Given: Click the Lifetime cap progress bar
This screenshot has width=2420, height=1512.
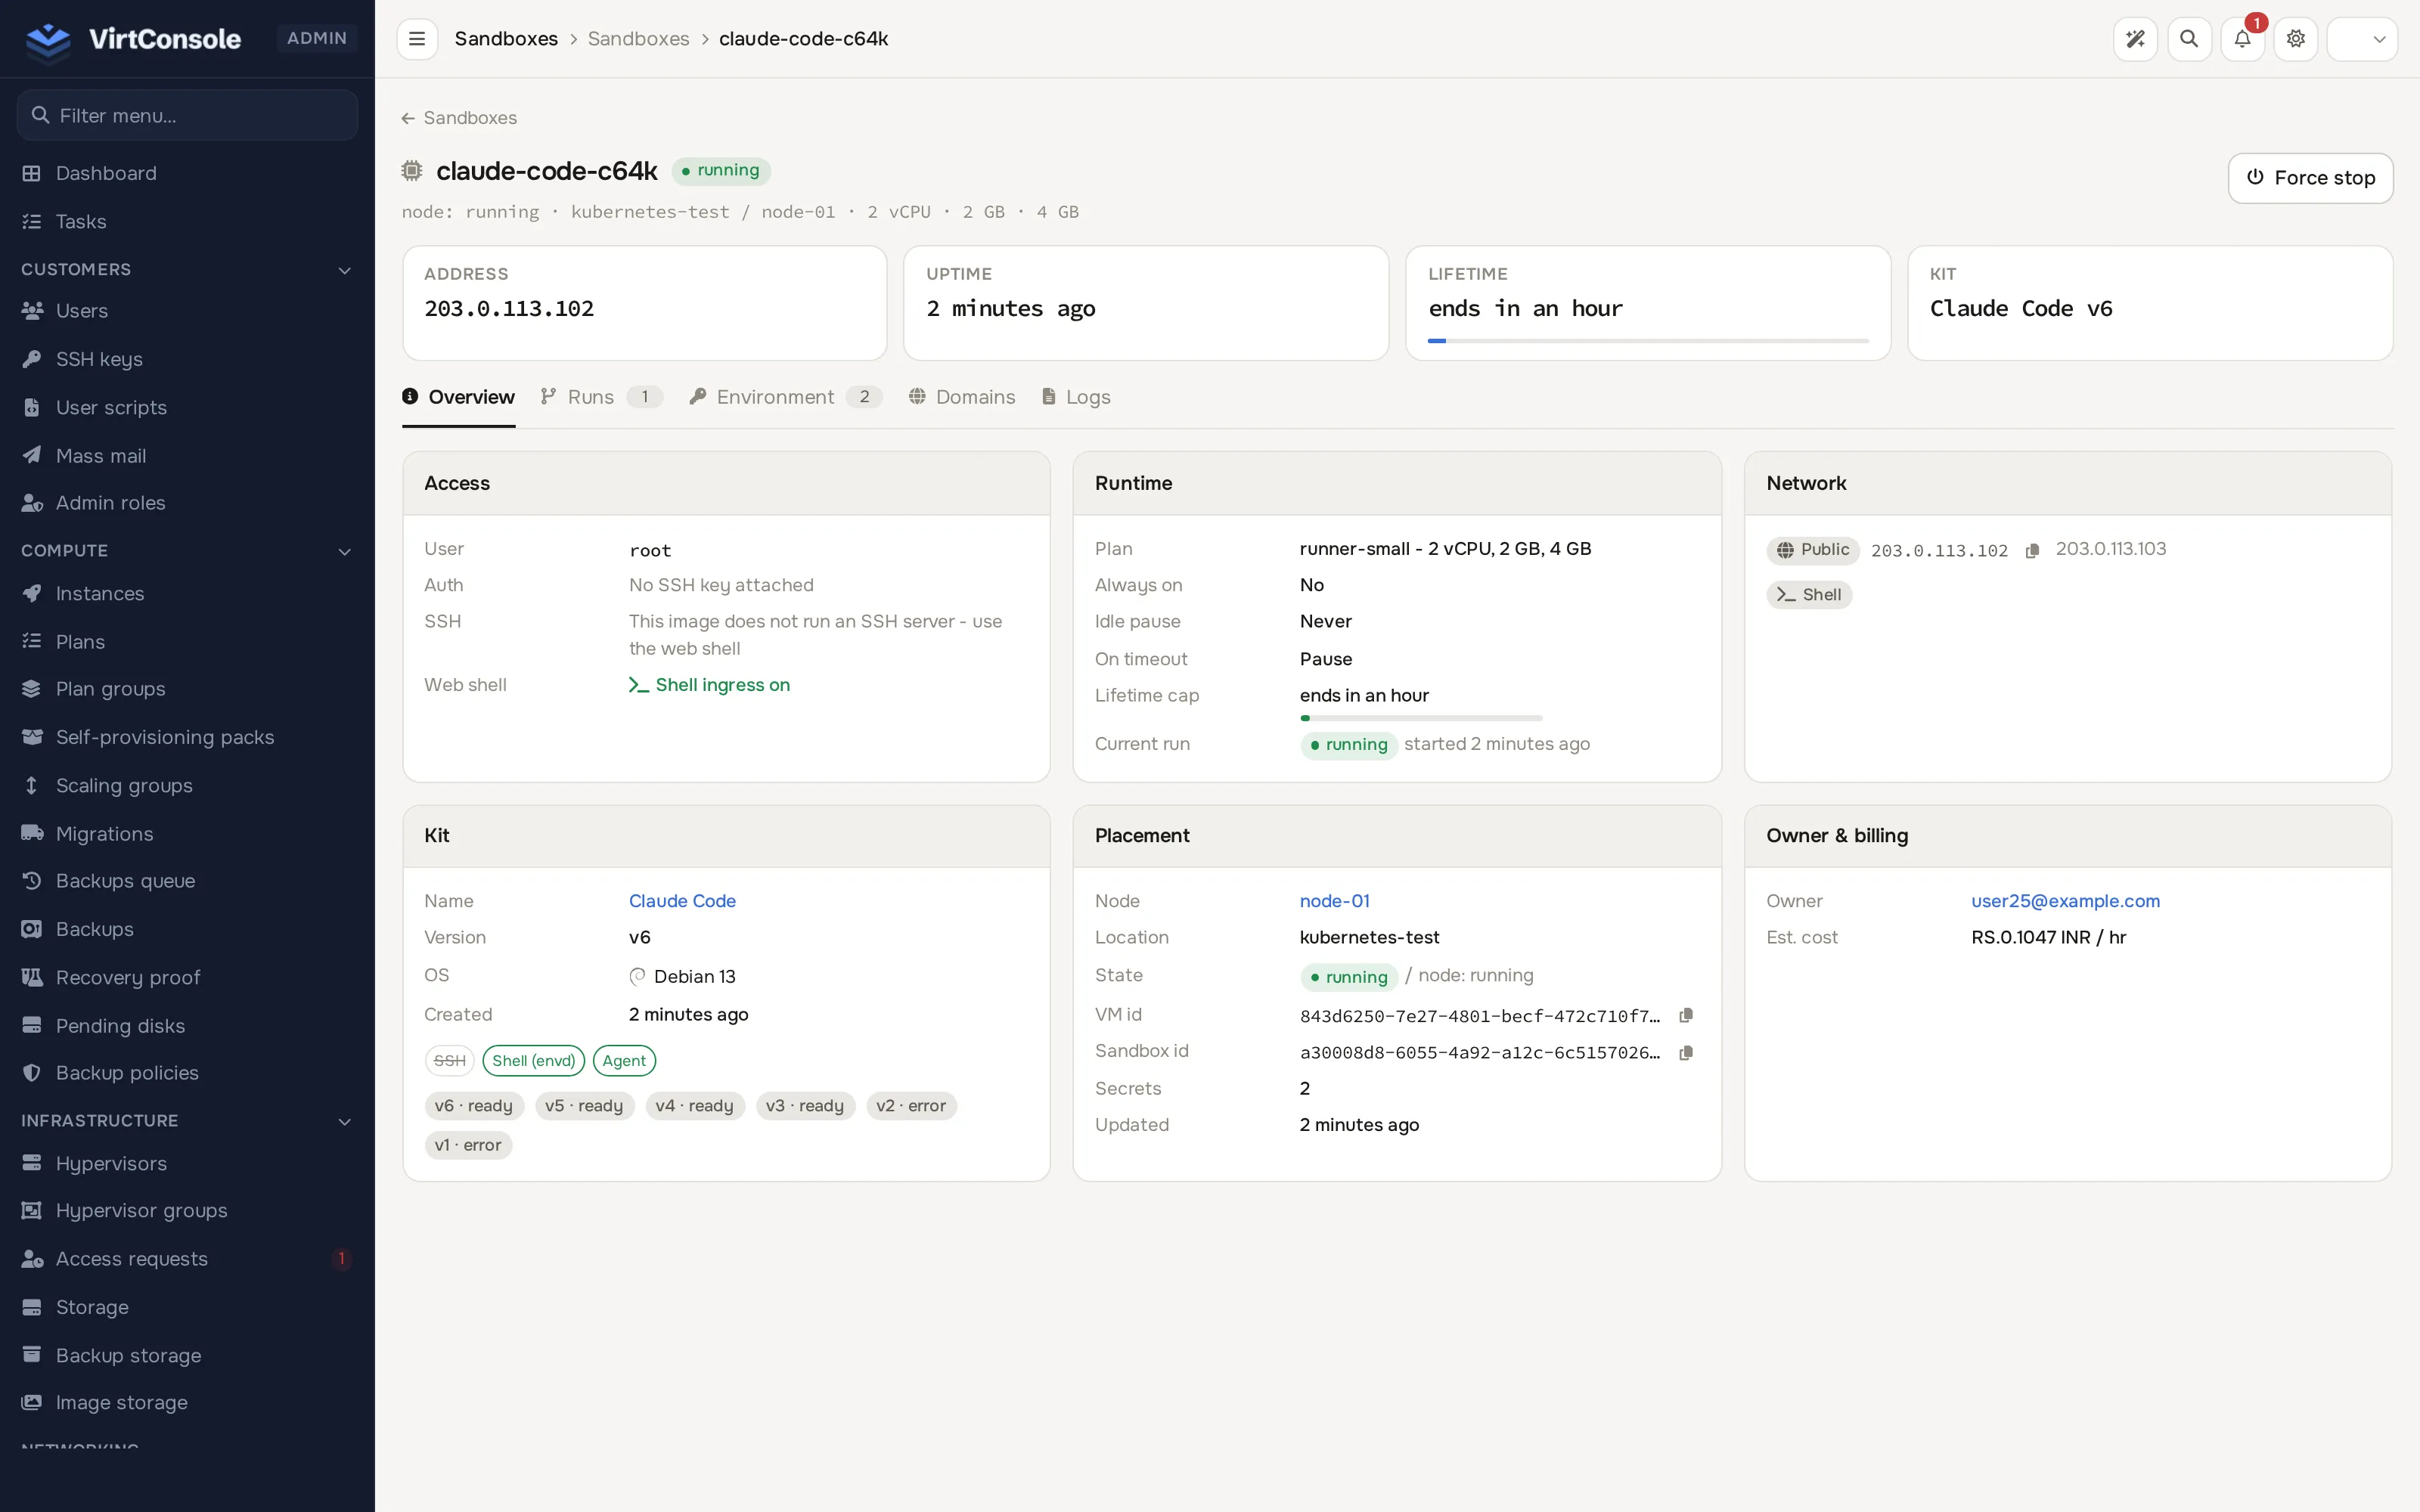Looking at the screenshot, I should (1420, 718).
